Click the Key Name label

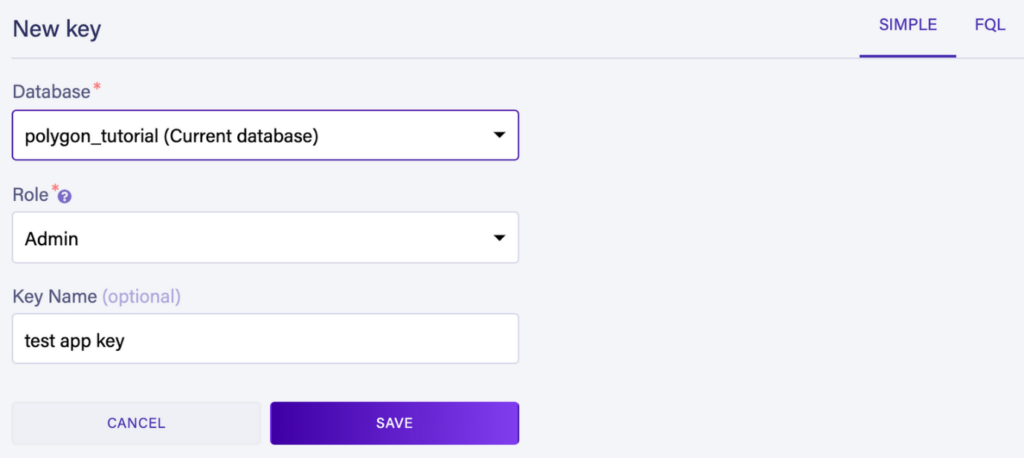(x=54, y=297)
